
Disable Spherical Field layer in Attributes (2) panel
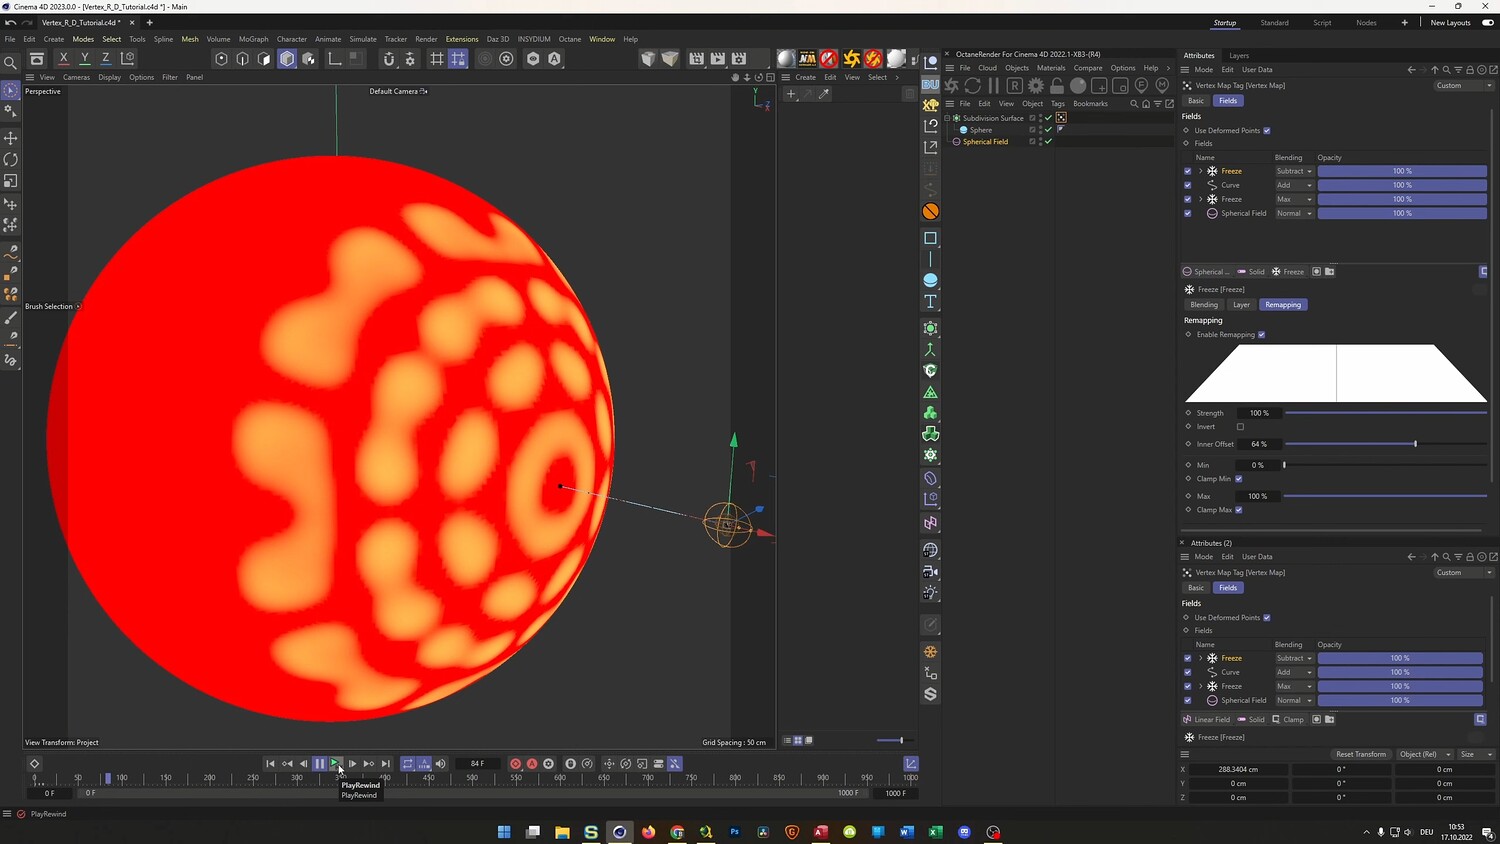click(1188, 700)
